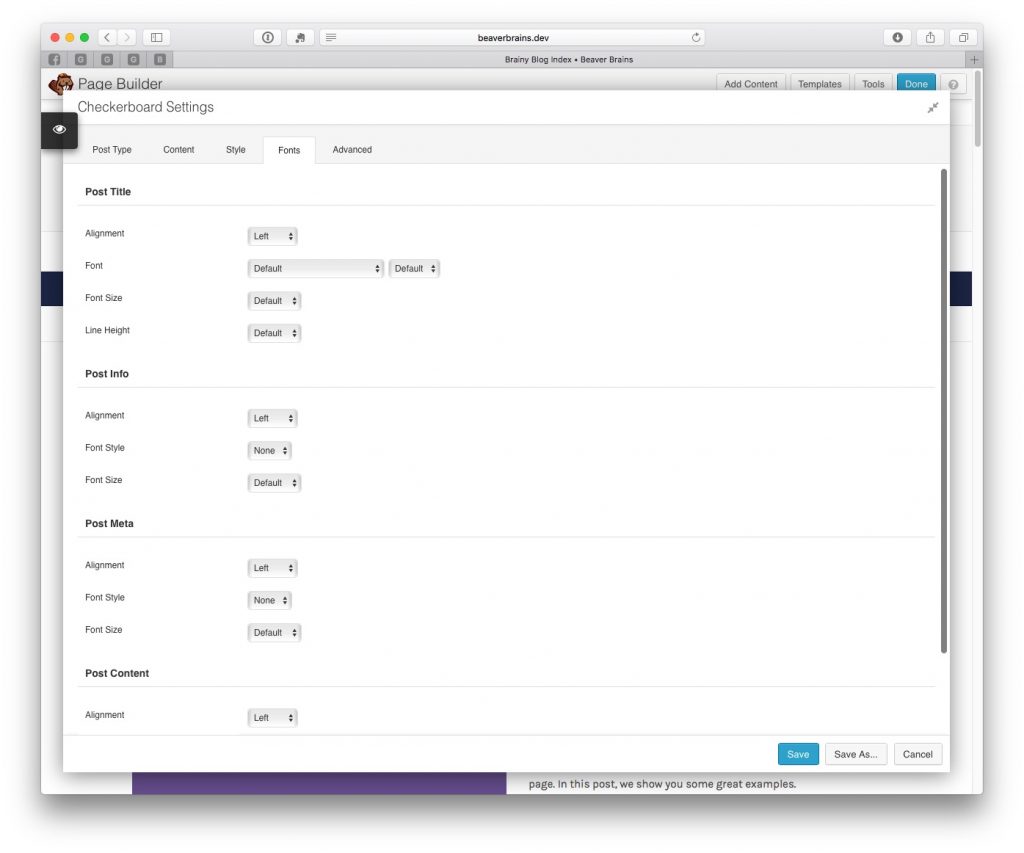The height and width of the screenshot is (853, 1024).
Task: Switch to the Style tab
Action: click(236, 150)
